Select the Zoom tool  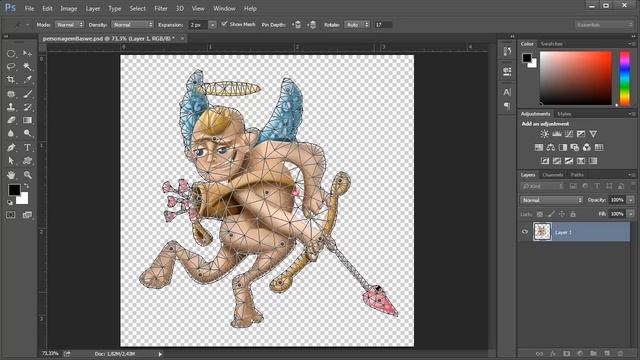click(27, 175)
